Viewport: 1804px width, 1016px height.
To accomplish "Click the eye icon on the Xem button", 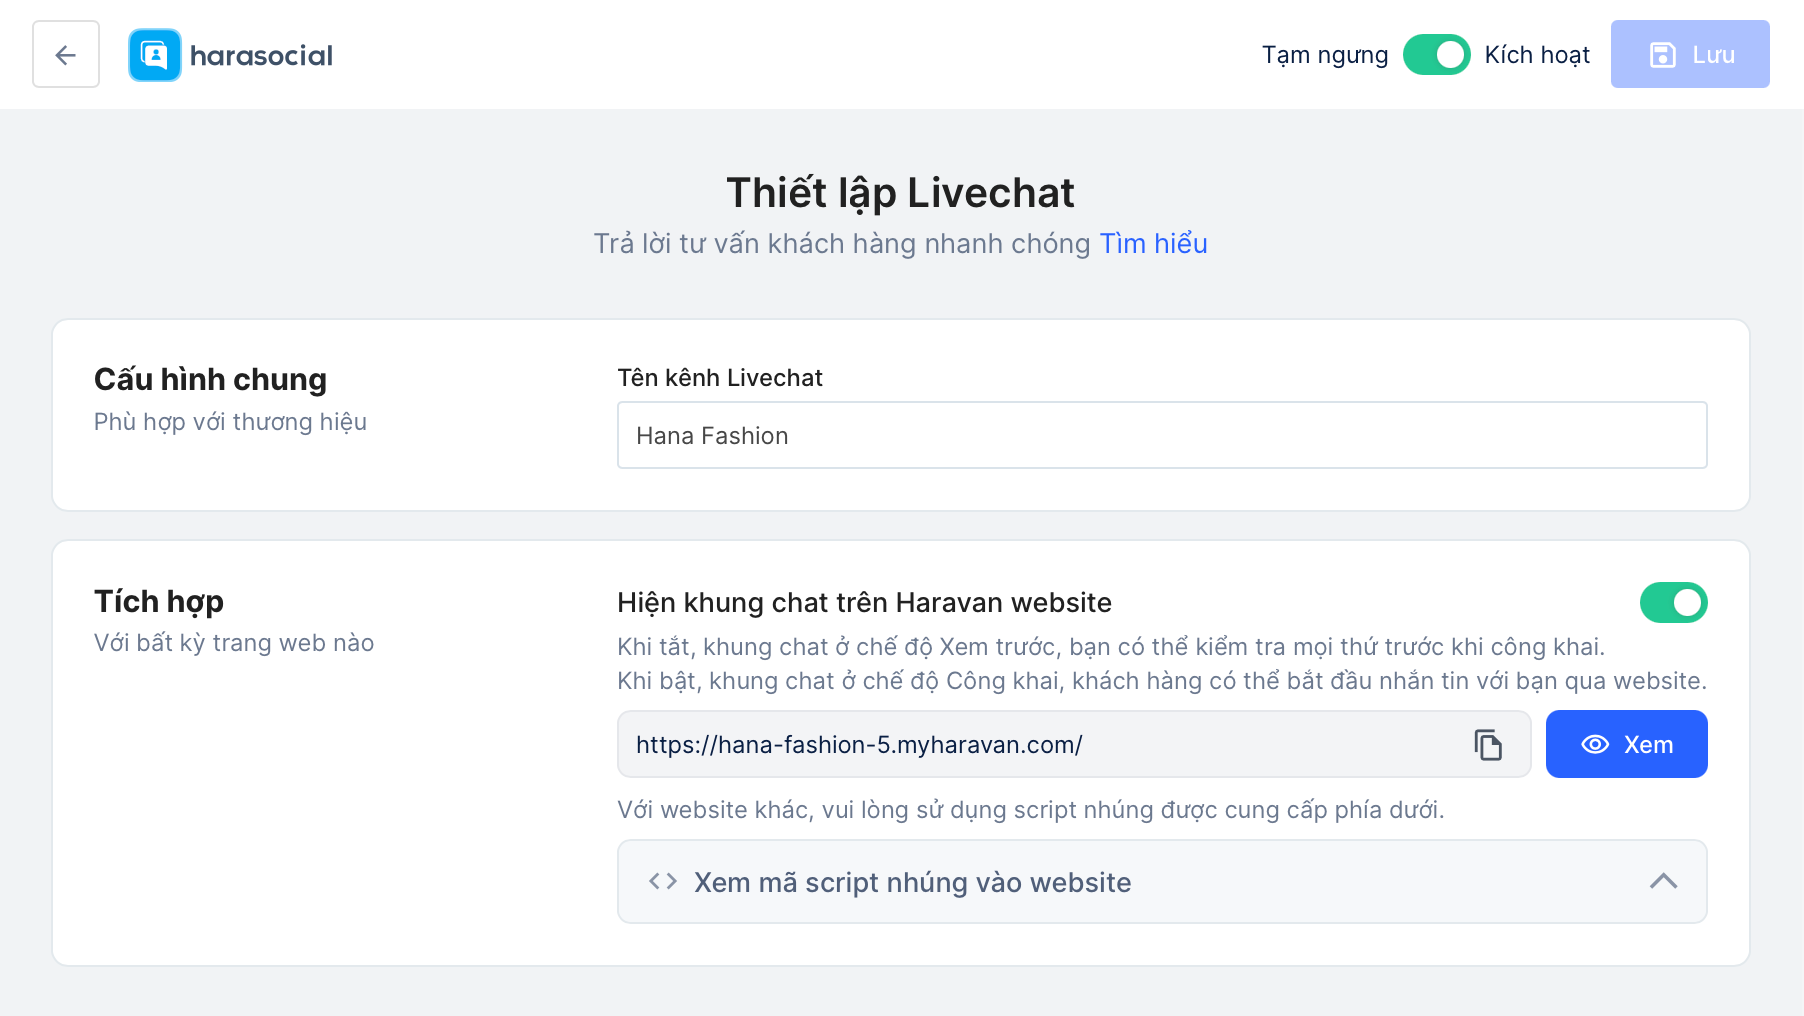I will coord(1595,745).
